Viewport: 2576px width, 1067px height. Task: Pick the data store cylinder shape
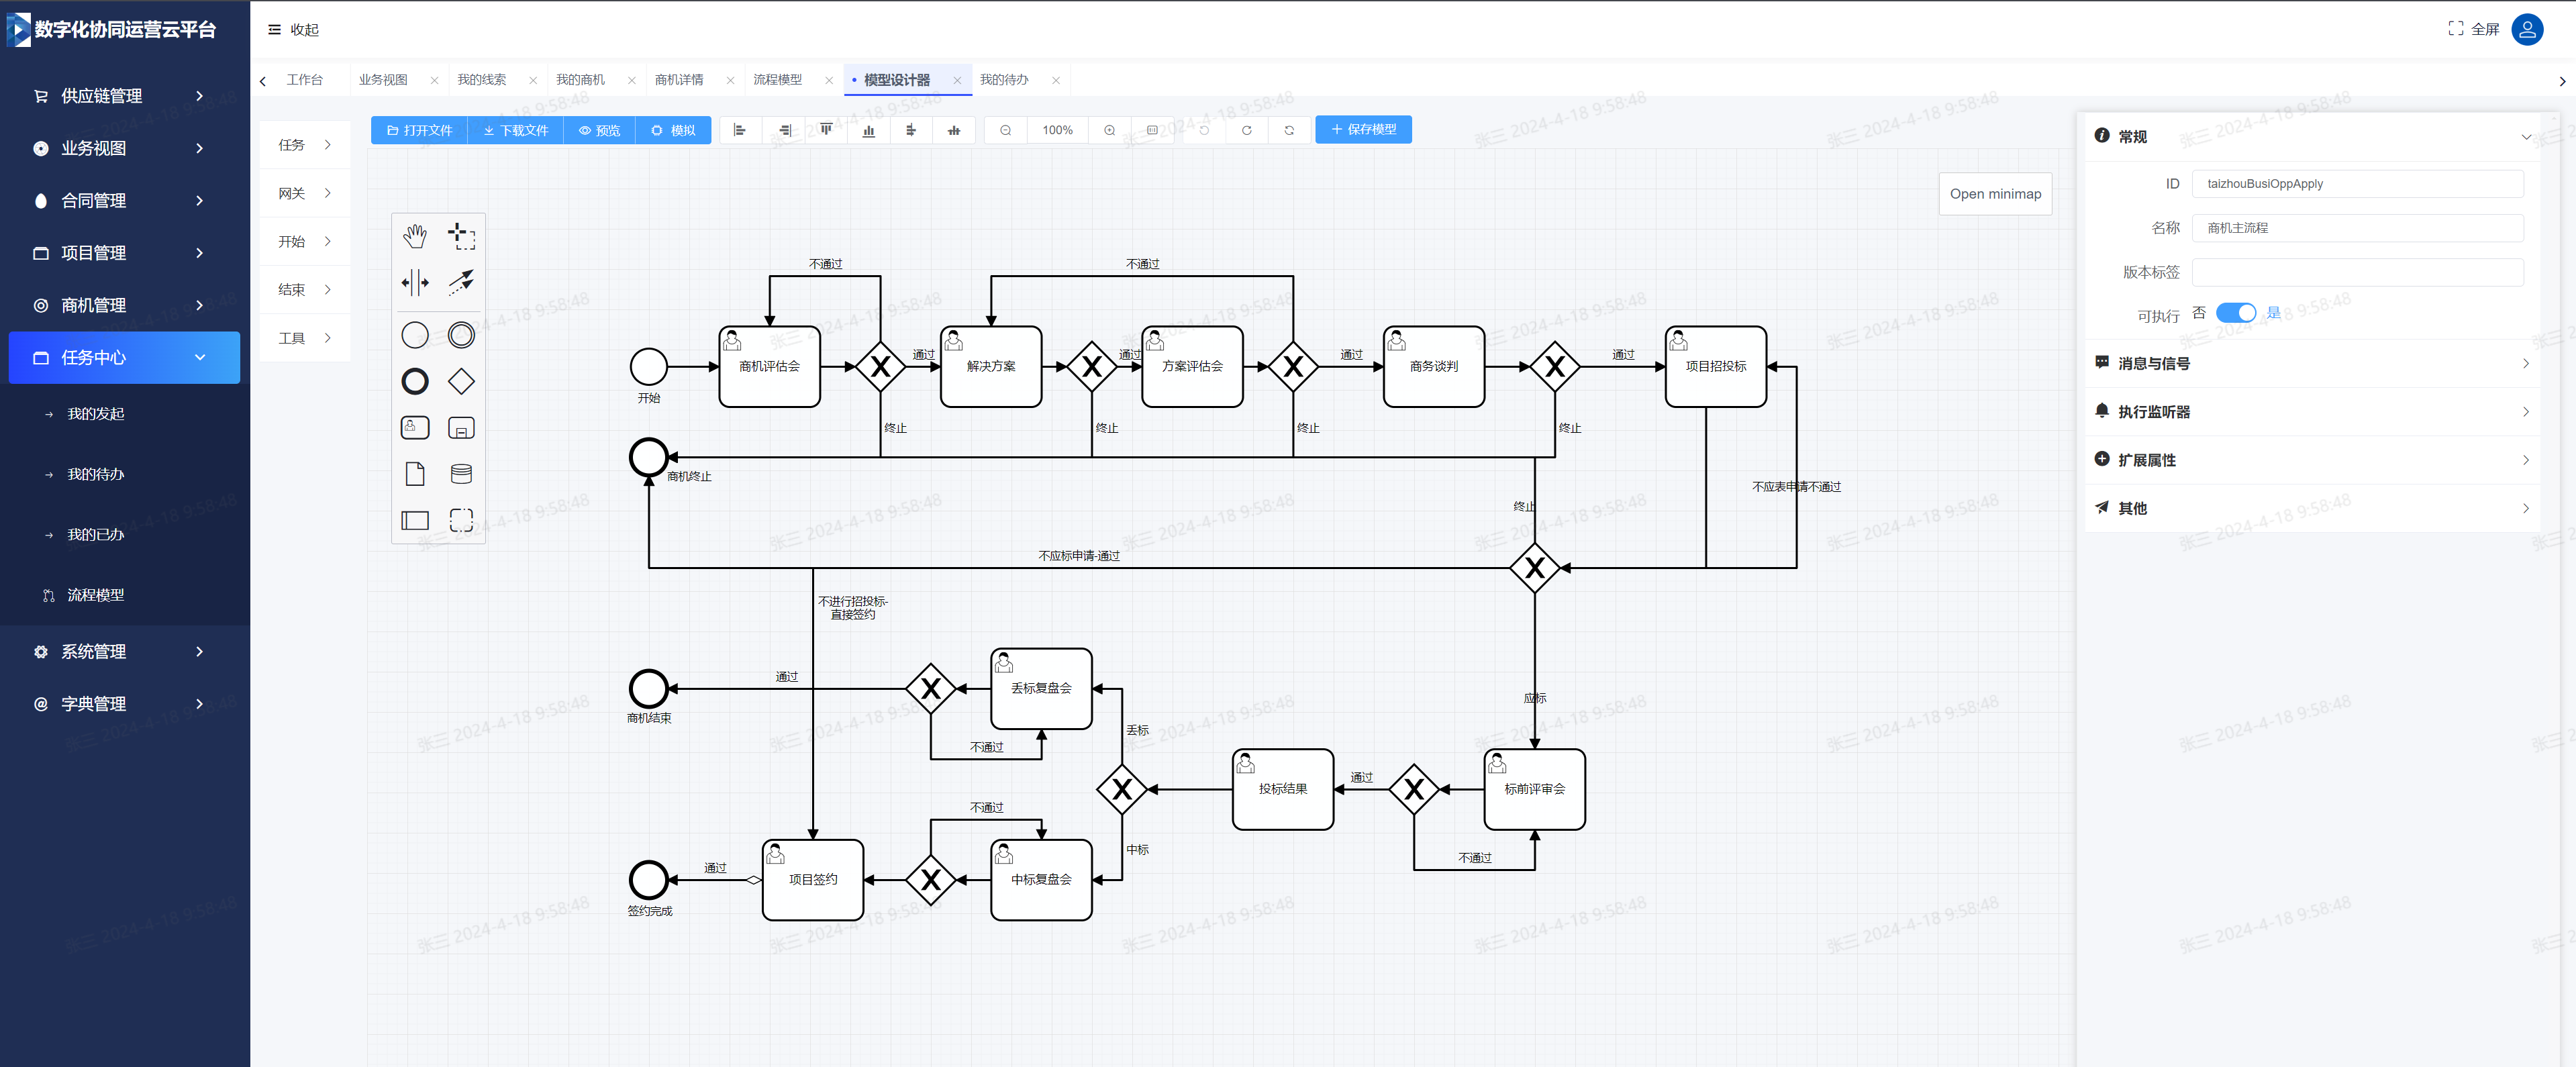pyautogui.click(x=461, y=474)
